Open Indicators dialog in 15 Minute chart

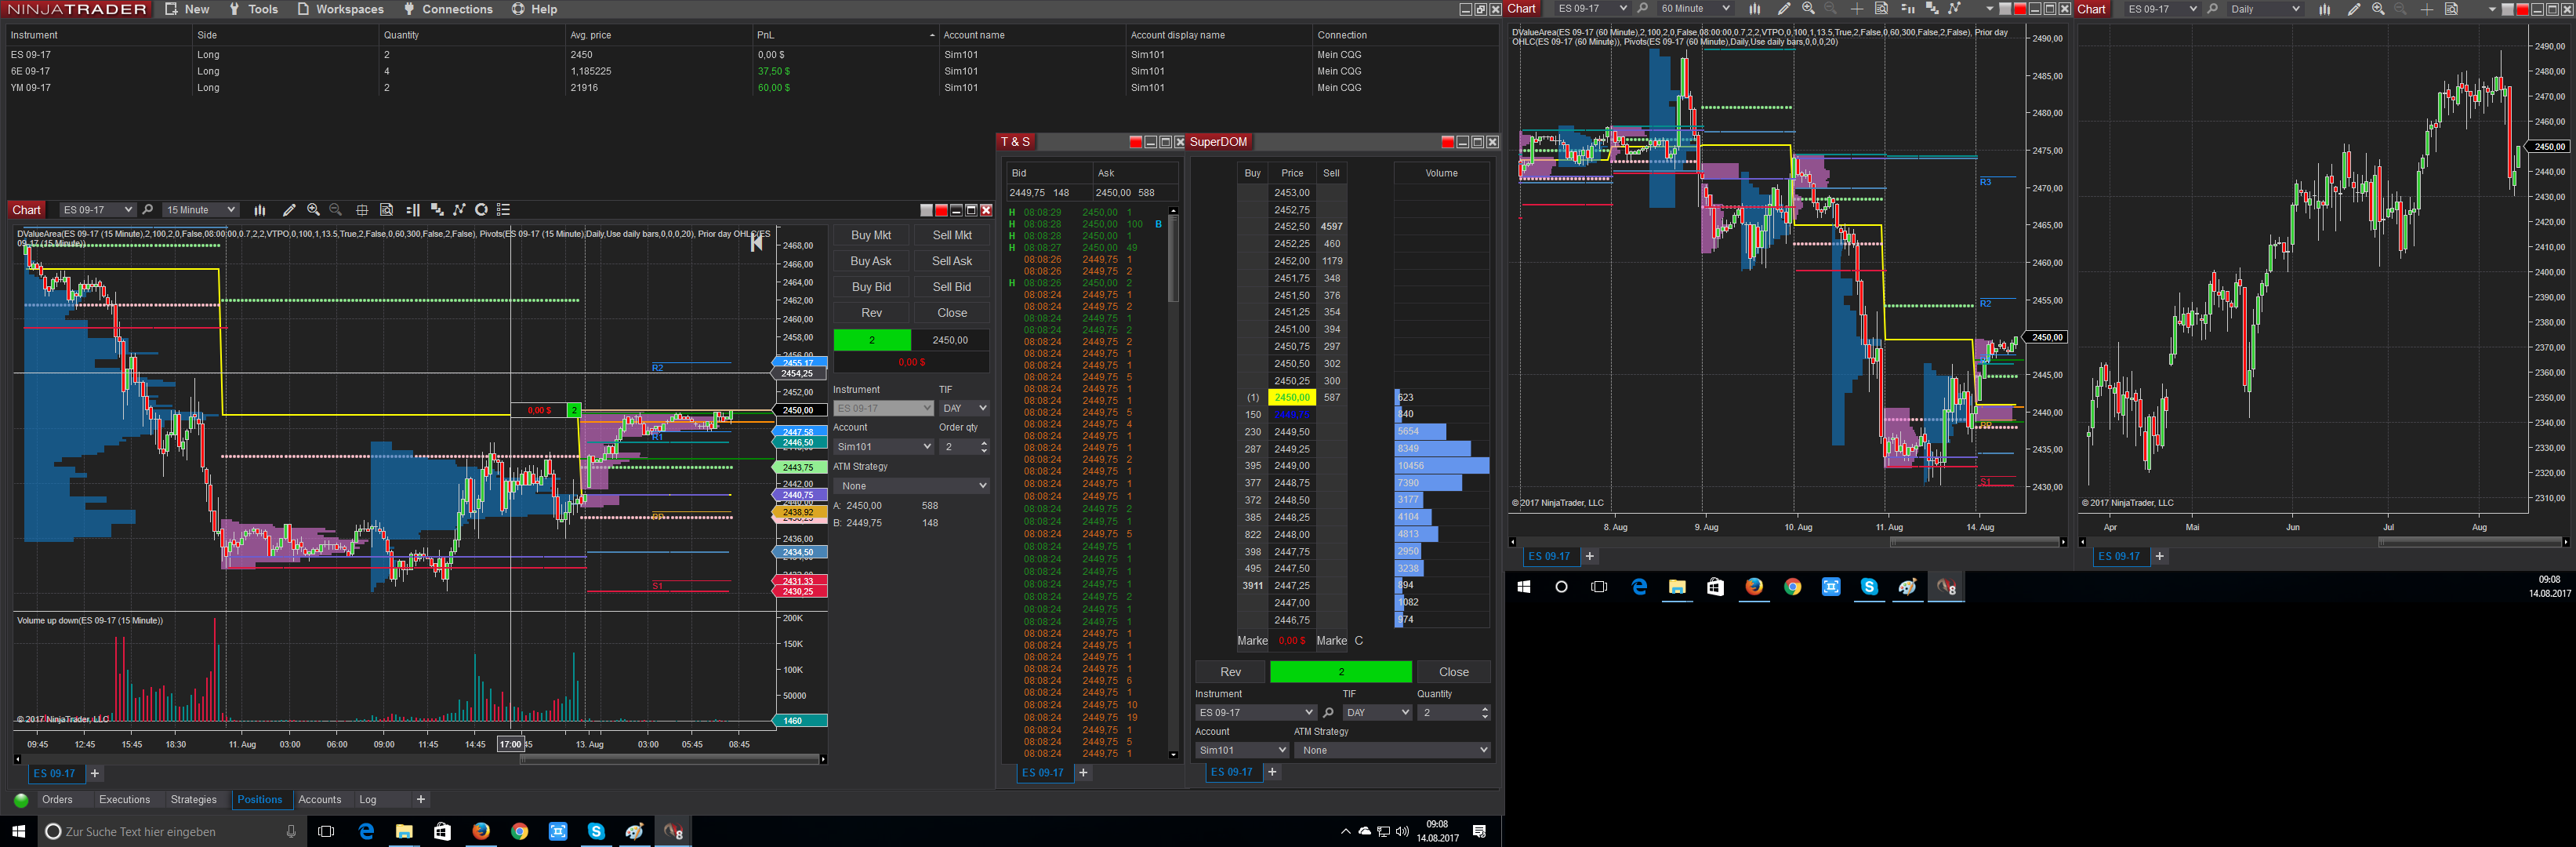point(437,210)
